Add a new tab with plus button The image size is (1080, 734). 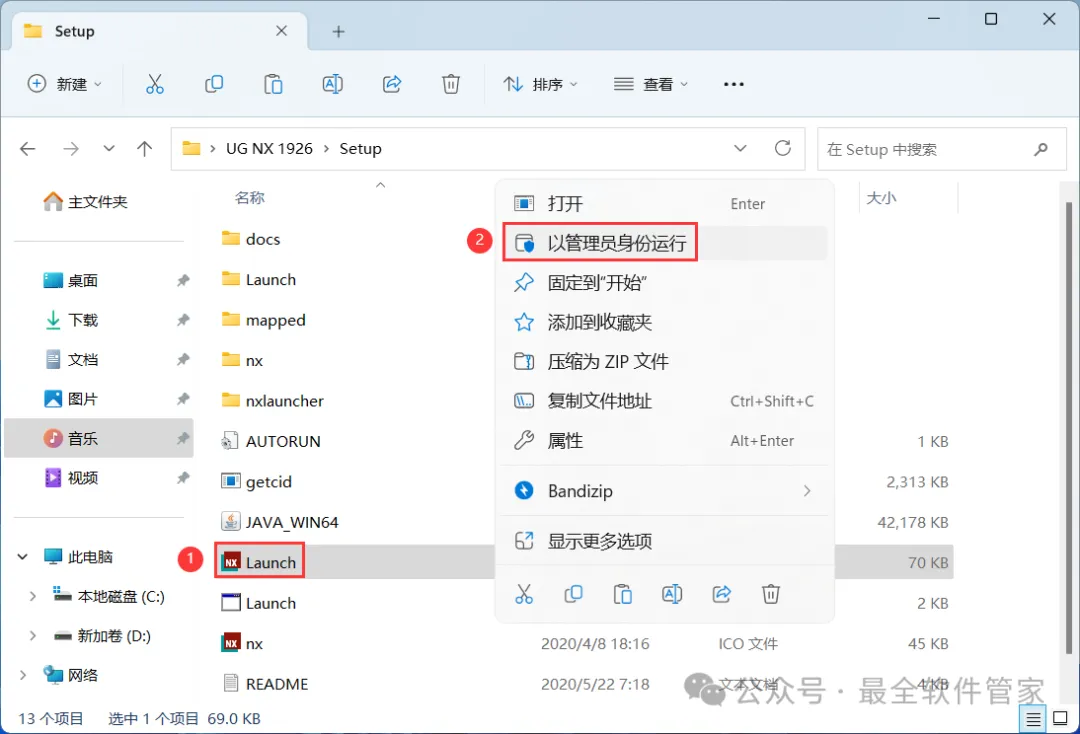[x=338, y=31]
